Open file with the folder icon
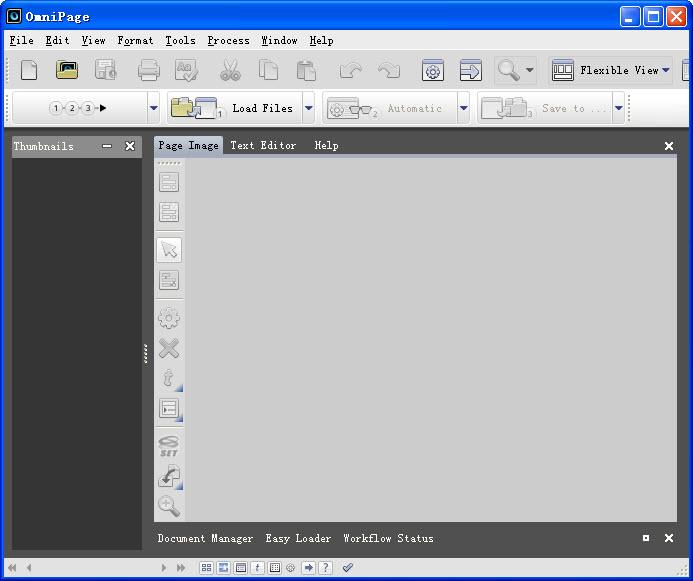The width and height of the screenshot is (693, 581). (x=67, y=70)
